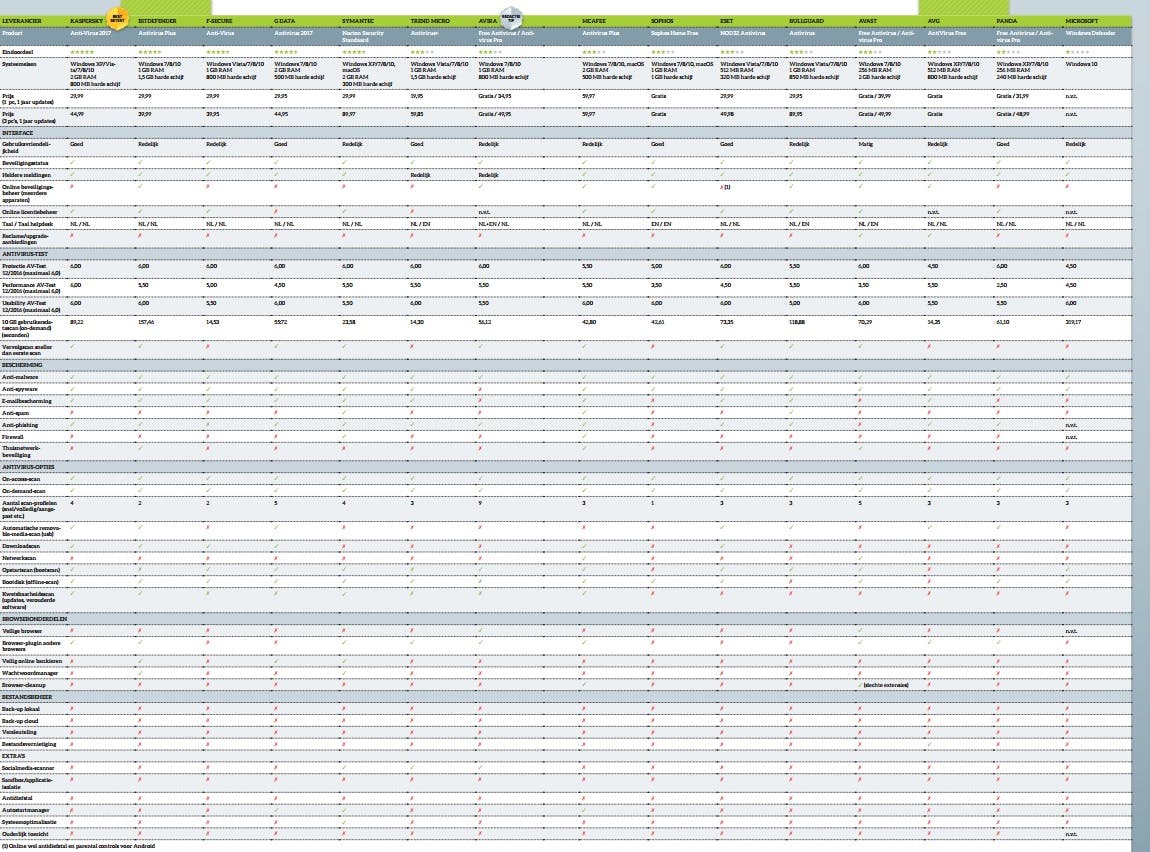The image size is (1150, 852).
Task: Click the SYMANTEC column header
Action: 359,21
